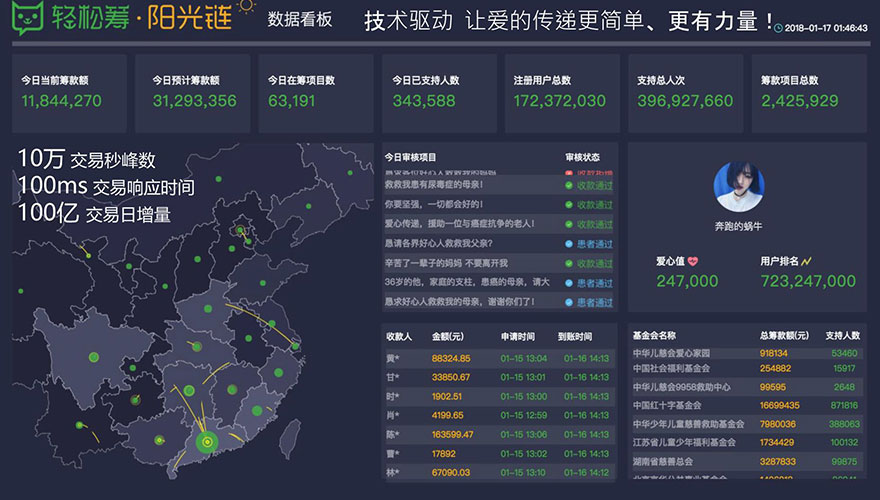Click the green check icon for 辛苦了一辈子的妈妈 row

pos(569,263)
